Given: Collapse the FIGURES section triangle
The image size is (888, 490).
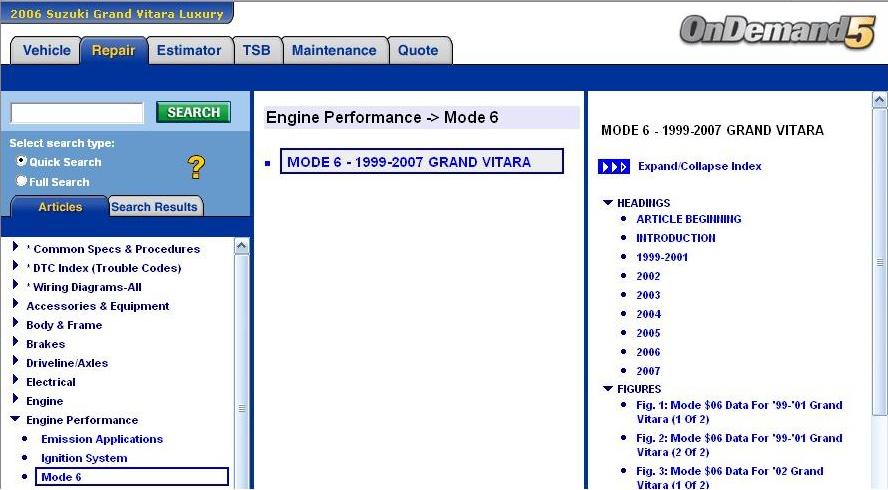Looking at the screenshot, I should click(607, 389).
